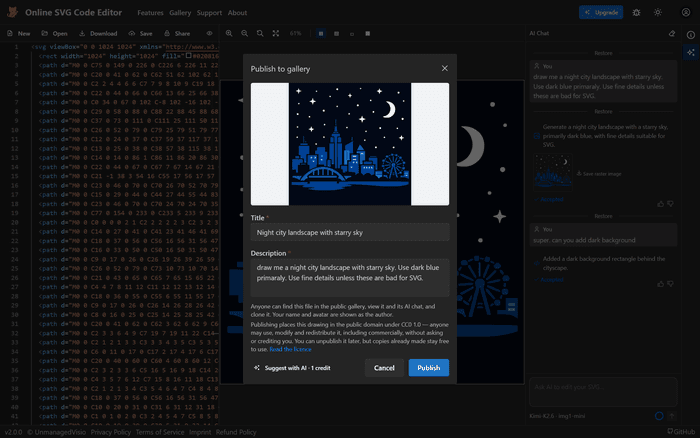The image size is (700, 438).
Task: Click the Title input field
Action: (x=350, y=232)
